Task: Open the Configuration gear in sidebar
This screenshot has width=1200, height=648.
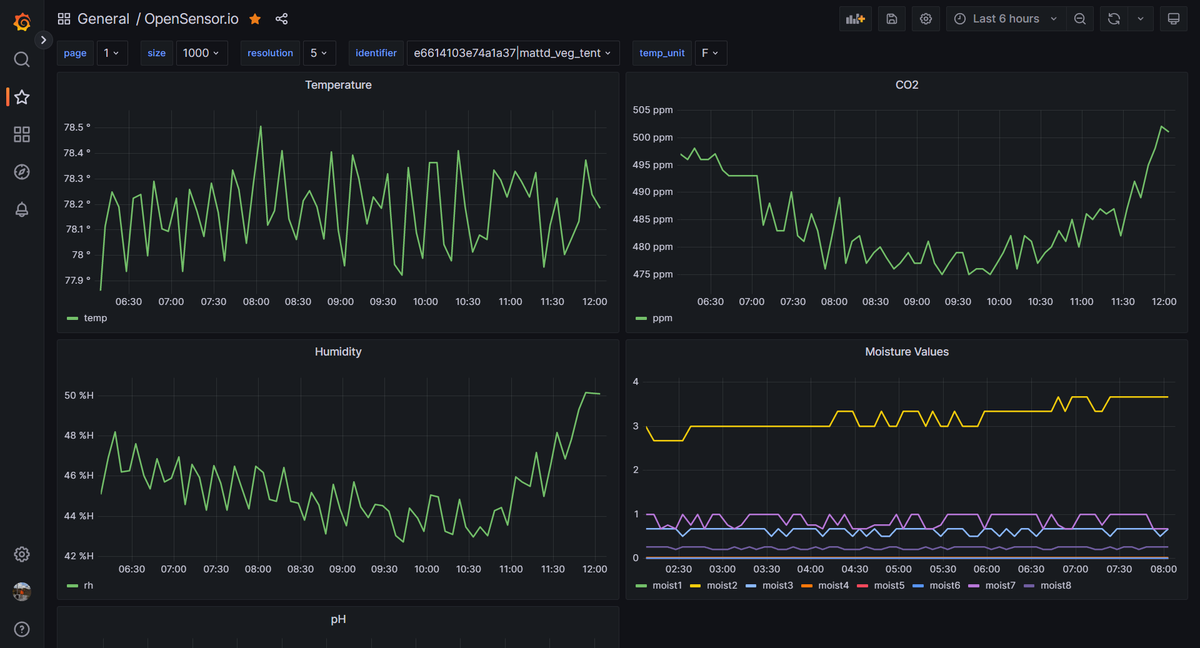Action: [x=22, y=554]
